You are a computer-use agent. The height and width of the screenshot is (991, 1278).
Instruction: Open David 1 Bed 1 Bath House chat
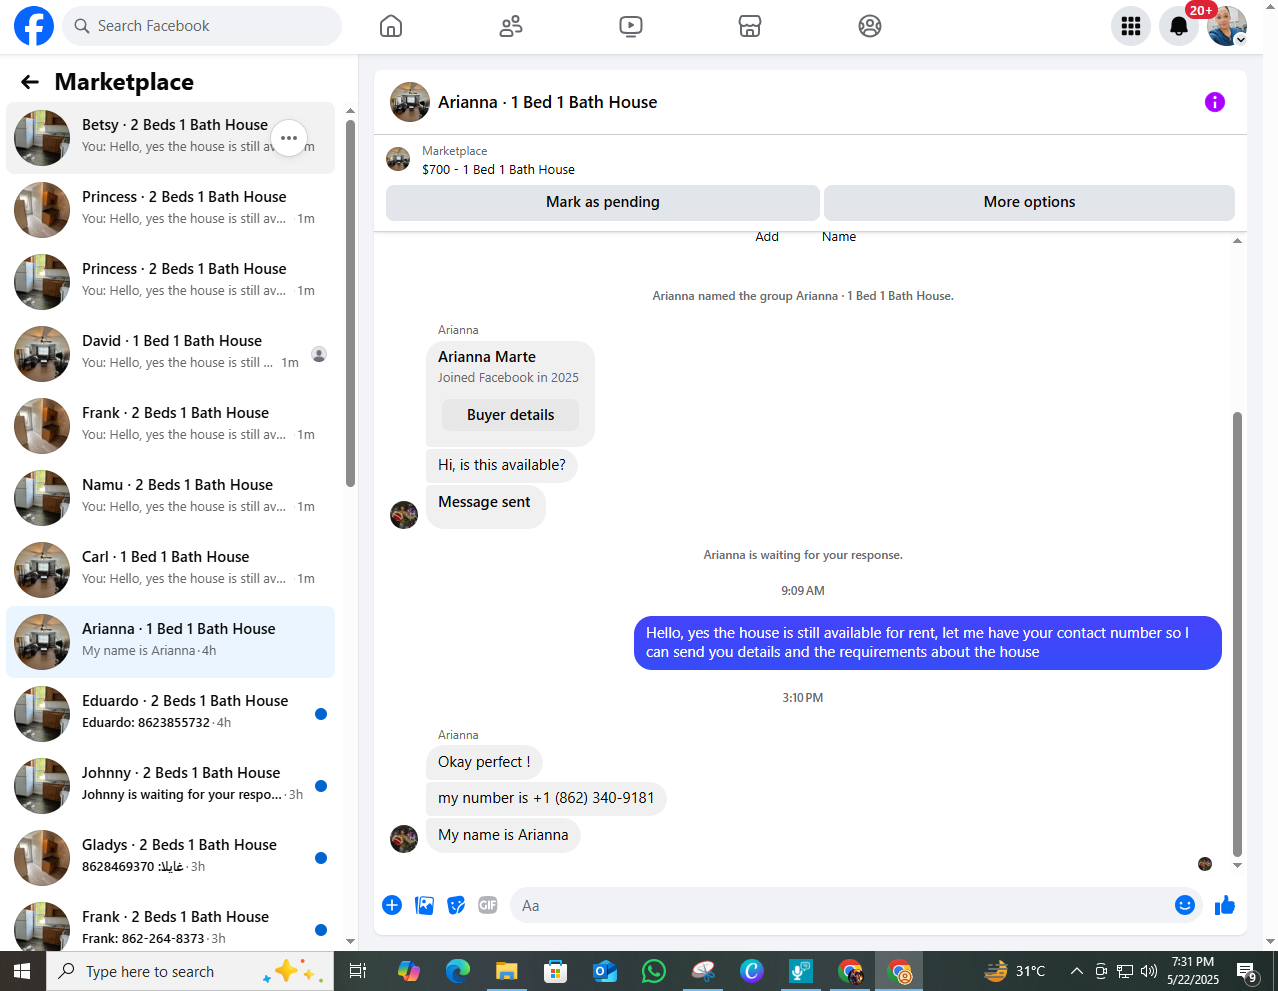[170, 354]
